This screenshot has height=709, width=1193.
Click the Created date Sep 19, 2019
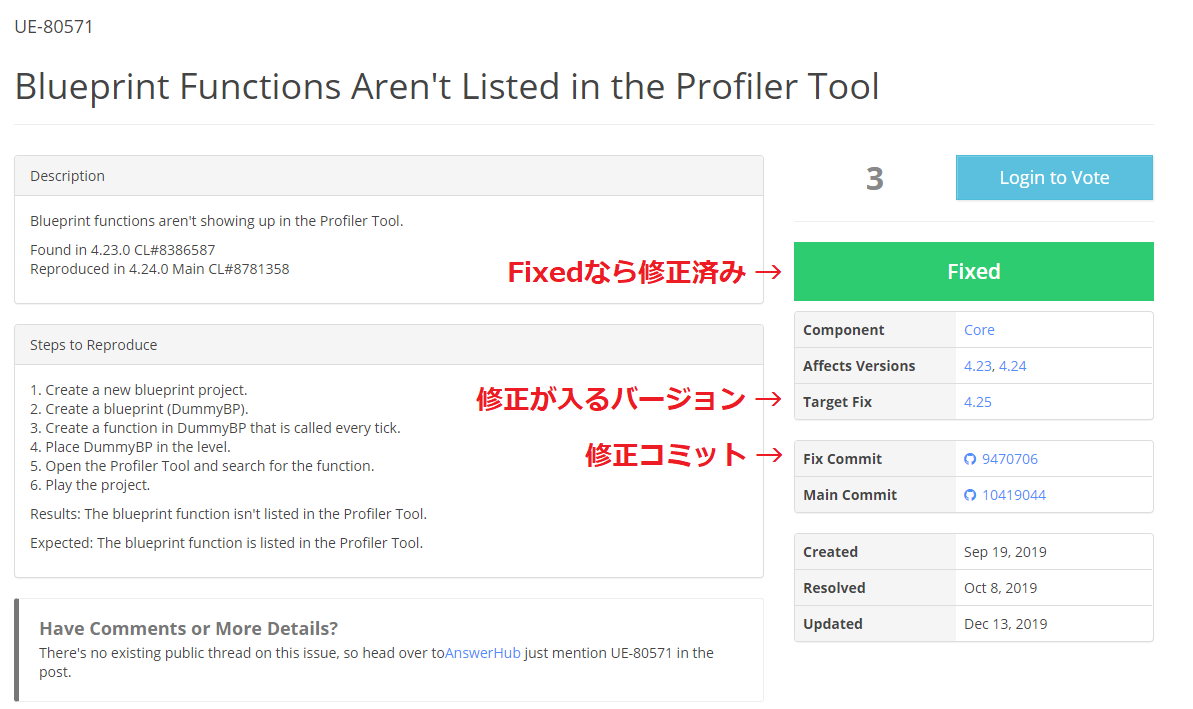coord(1005,552)
